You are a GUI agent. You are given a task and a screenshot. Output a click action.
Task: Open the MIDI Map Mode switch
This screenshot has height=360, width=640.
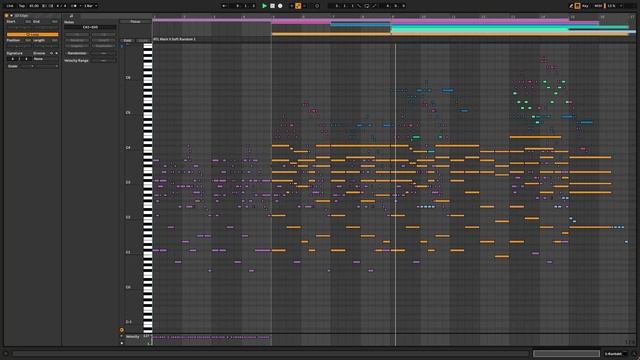point(598,6)
